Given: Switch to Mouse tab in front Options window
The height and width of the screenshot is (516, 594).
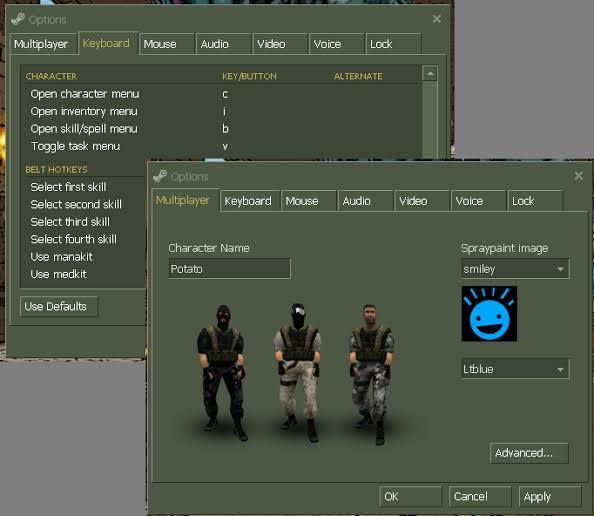Looking at the screenshot, I should pyautogui.click(x=309, y=201).
